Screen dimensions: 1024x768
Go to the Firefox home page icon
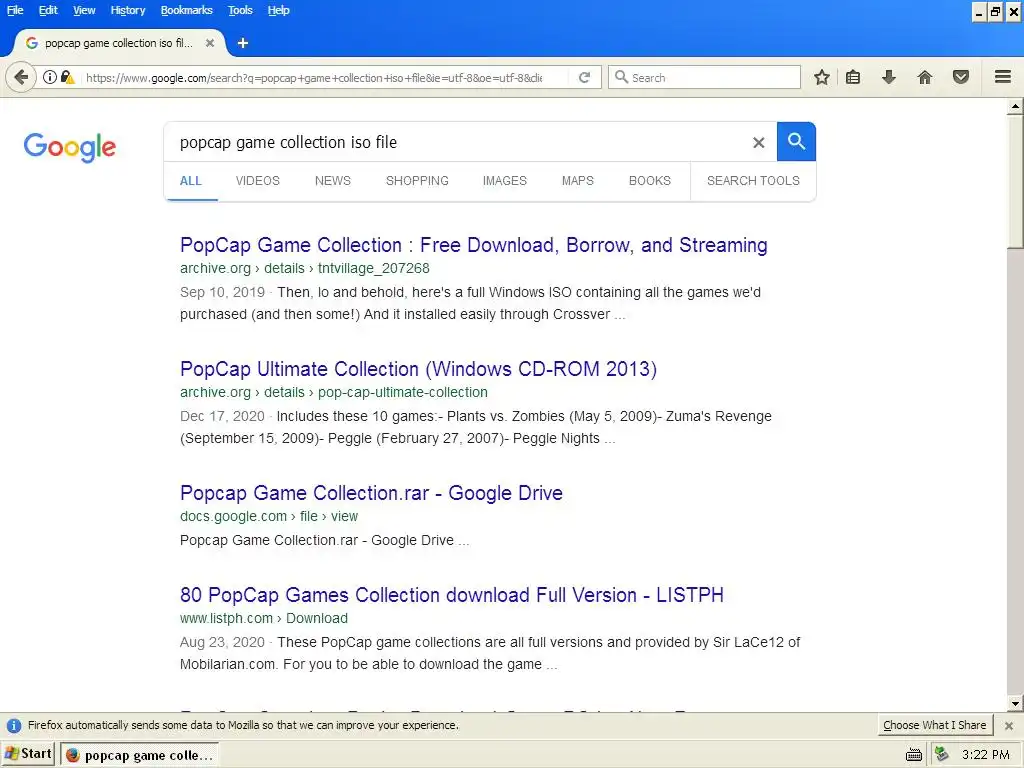click(924, 77)
